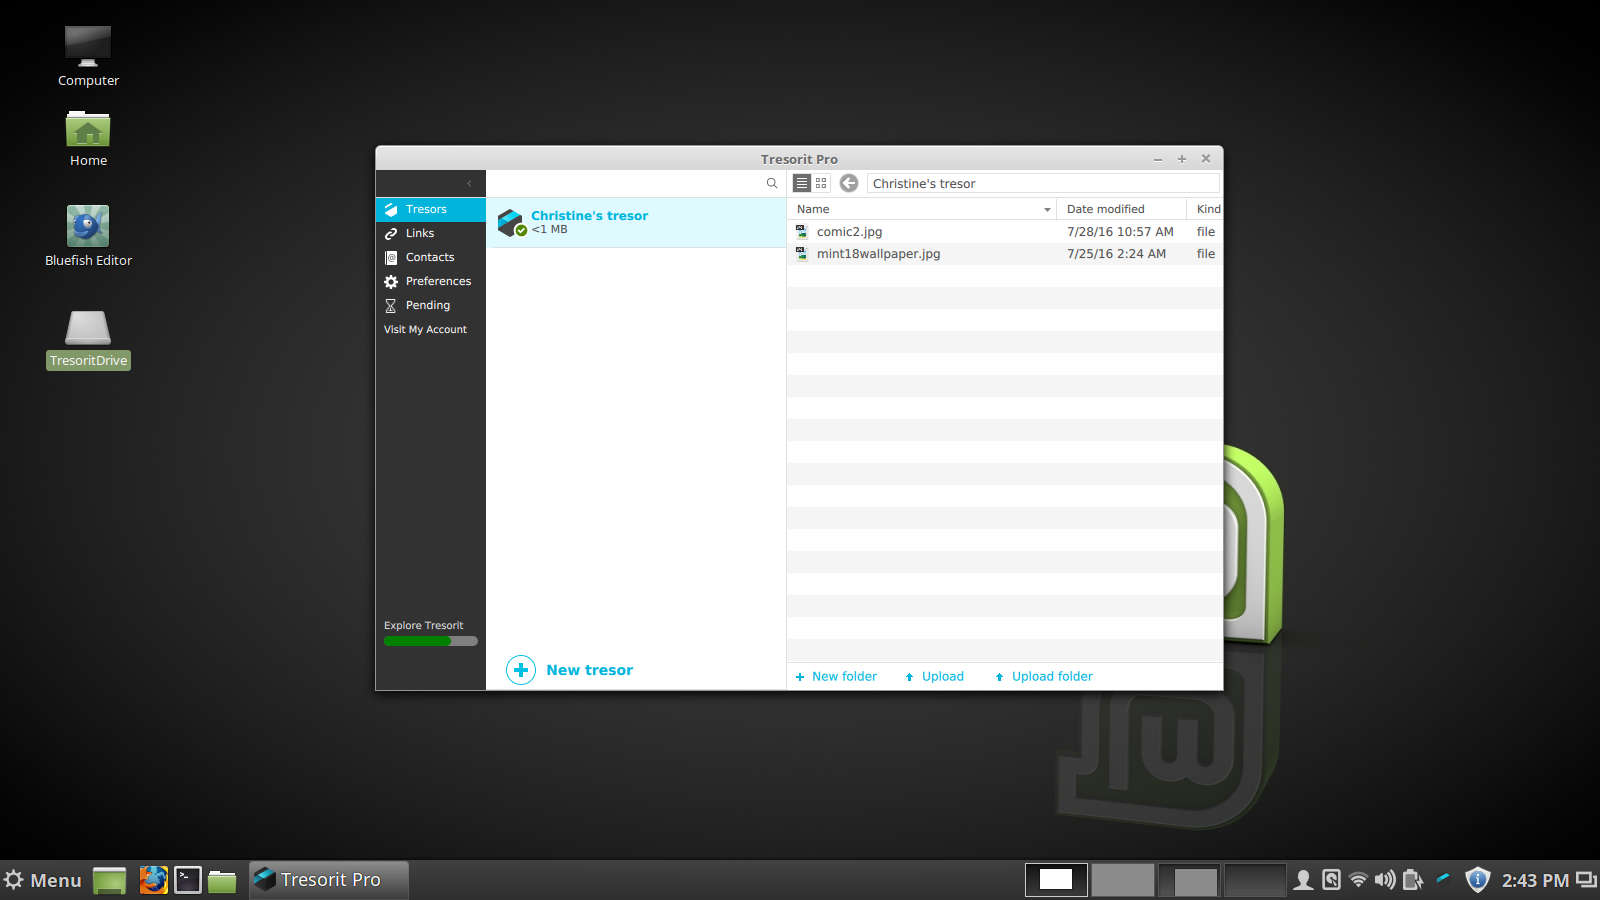Sort files by the Name column

point(921,209)
